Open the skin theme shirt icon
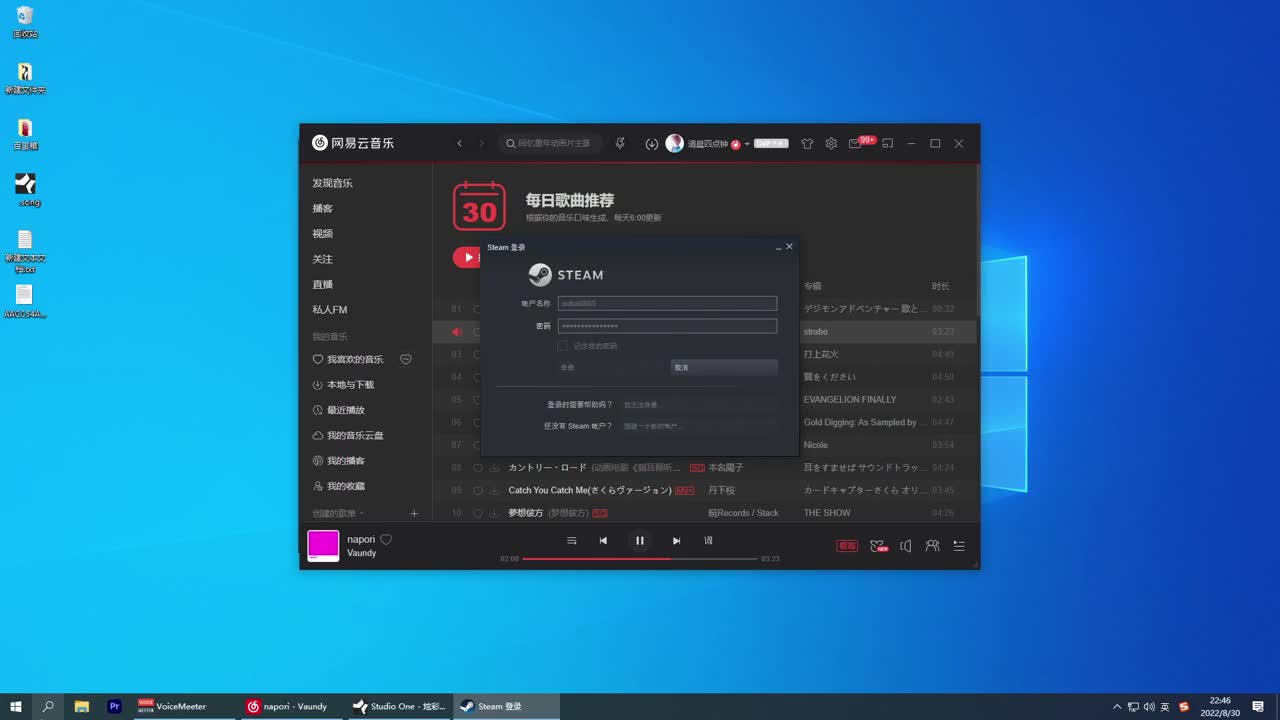 [808, 144]
